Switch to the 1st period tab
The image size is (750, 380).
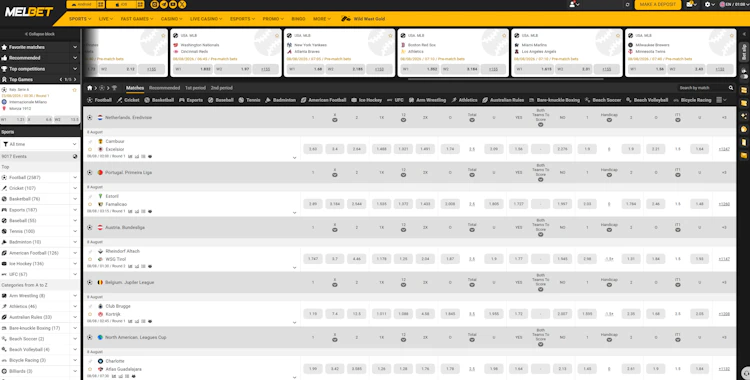(195, 88)
